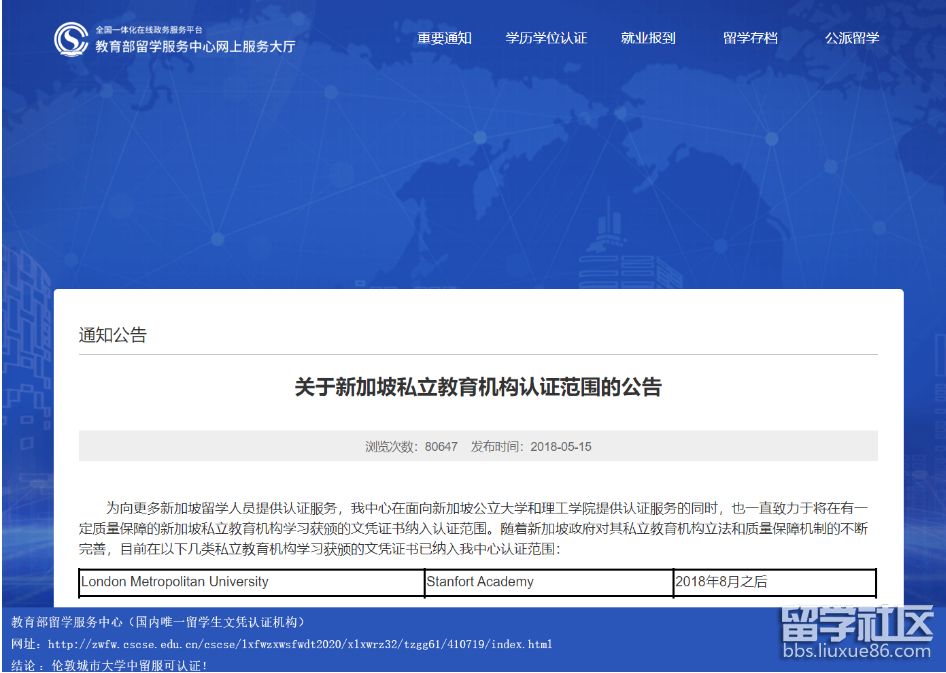This screenshot has height=673, width=946.
Task: Select the Stanfort Academy table cell
Action: [480, 581]
